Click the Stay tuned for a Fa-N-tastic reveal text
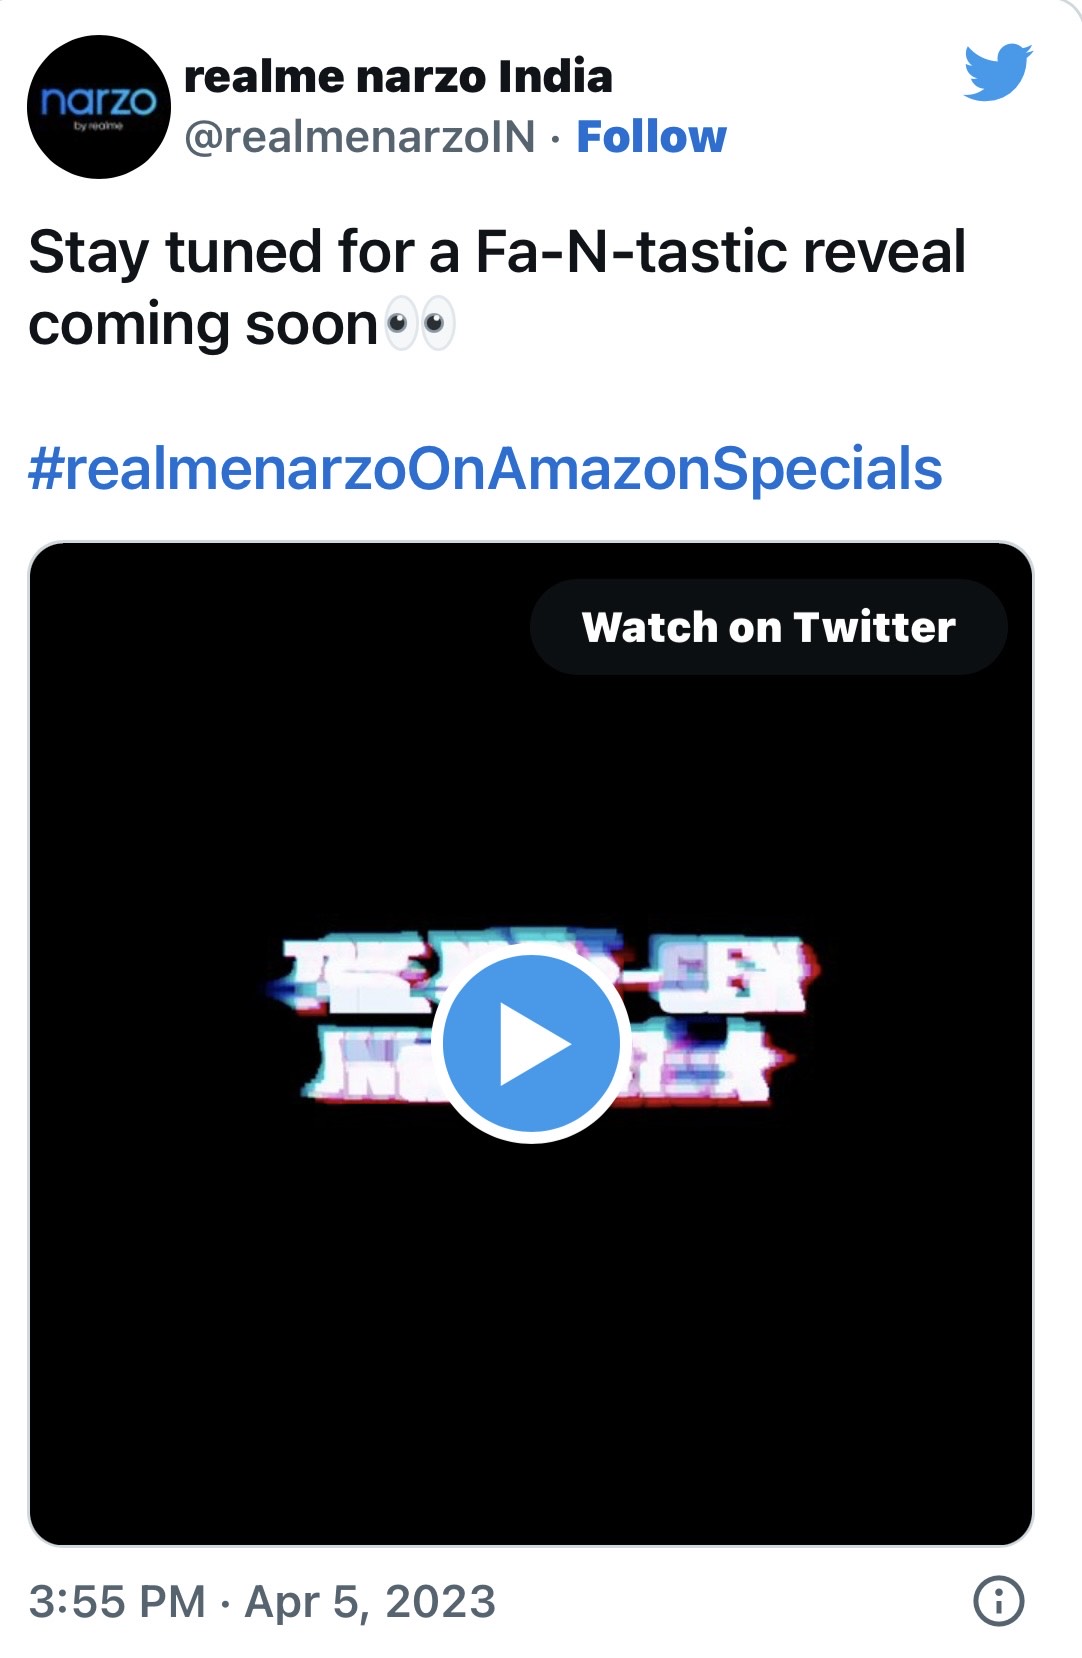1082x1658 pixels. (497, 251)
